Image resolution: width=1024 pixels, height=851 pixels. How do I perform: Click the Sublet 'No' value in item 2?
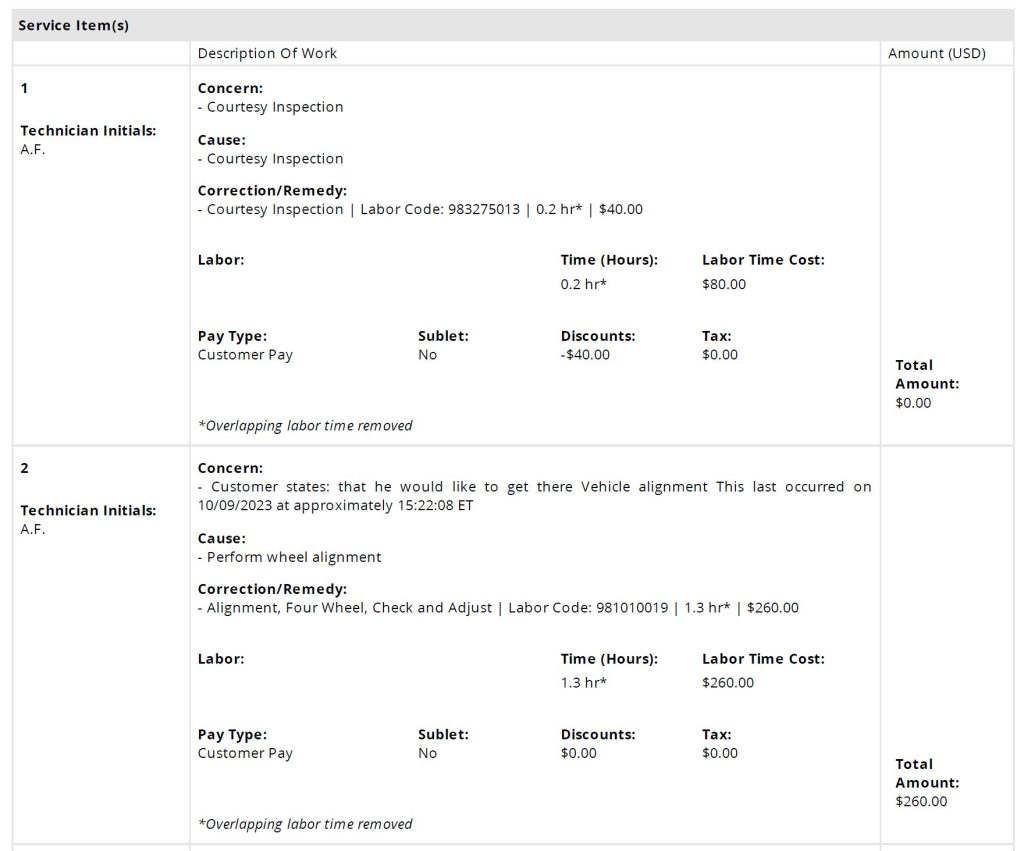[427, 753]
